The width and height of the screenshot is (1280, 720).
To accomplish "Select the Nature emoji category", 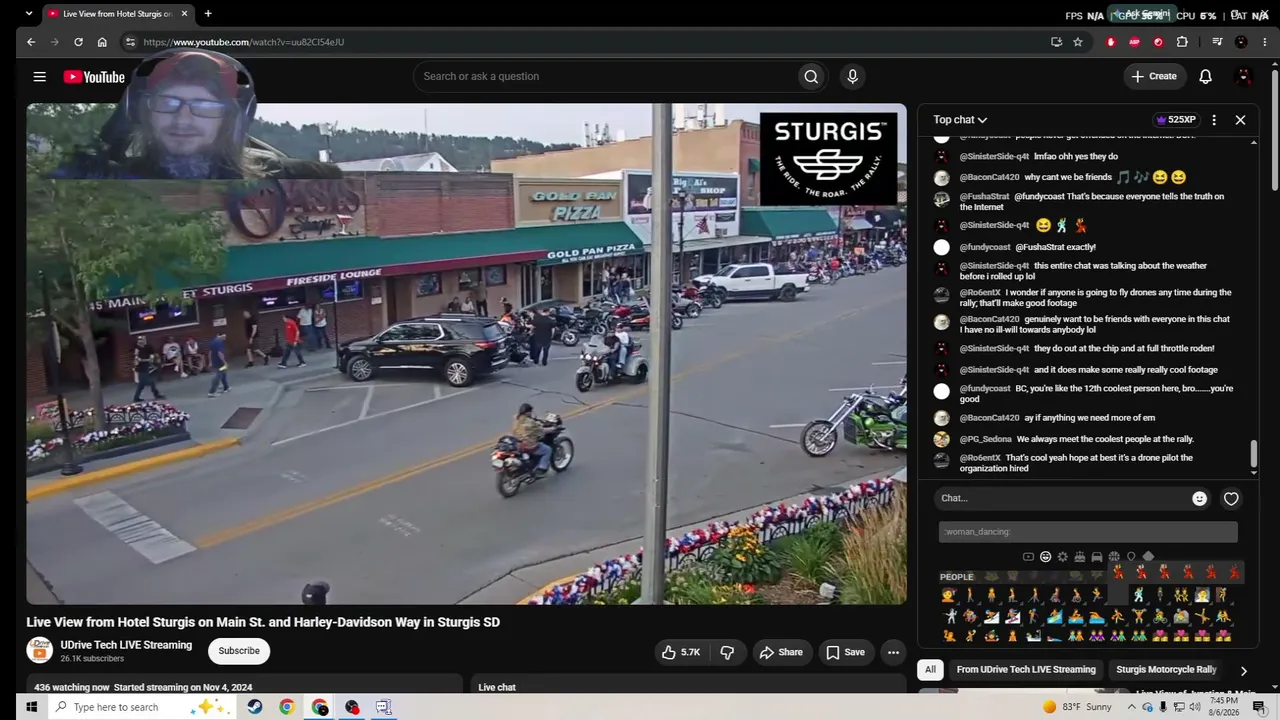I will click(x=1063, y=557).
